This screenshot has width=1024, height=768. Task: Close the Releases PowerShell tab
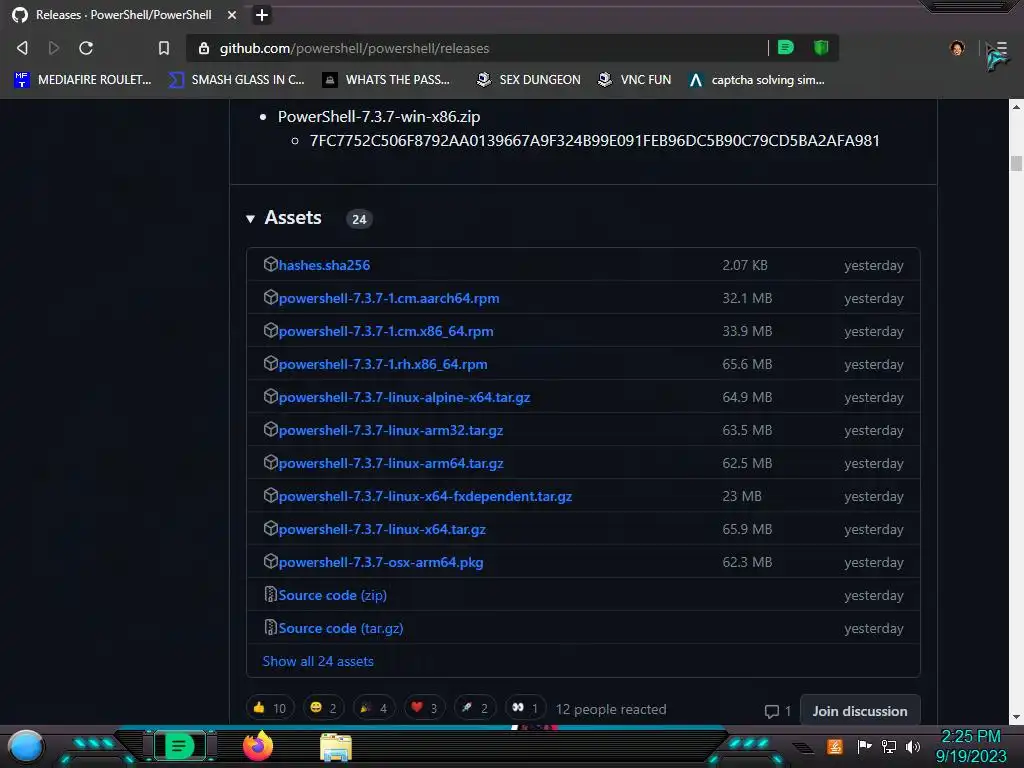pos(232,15)
